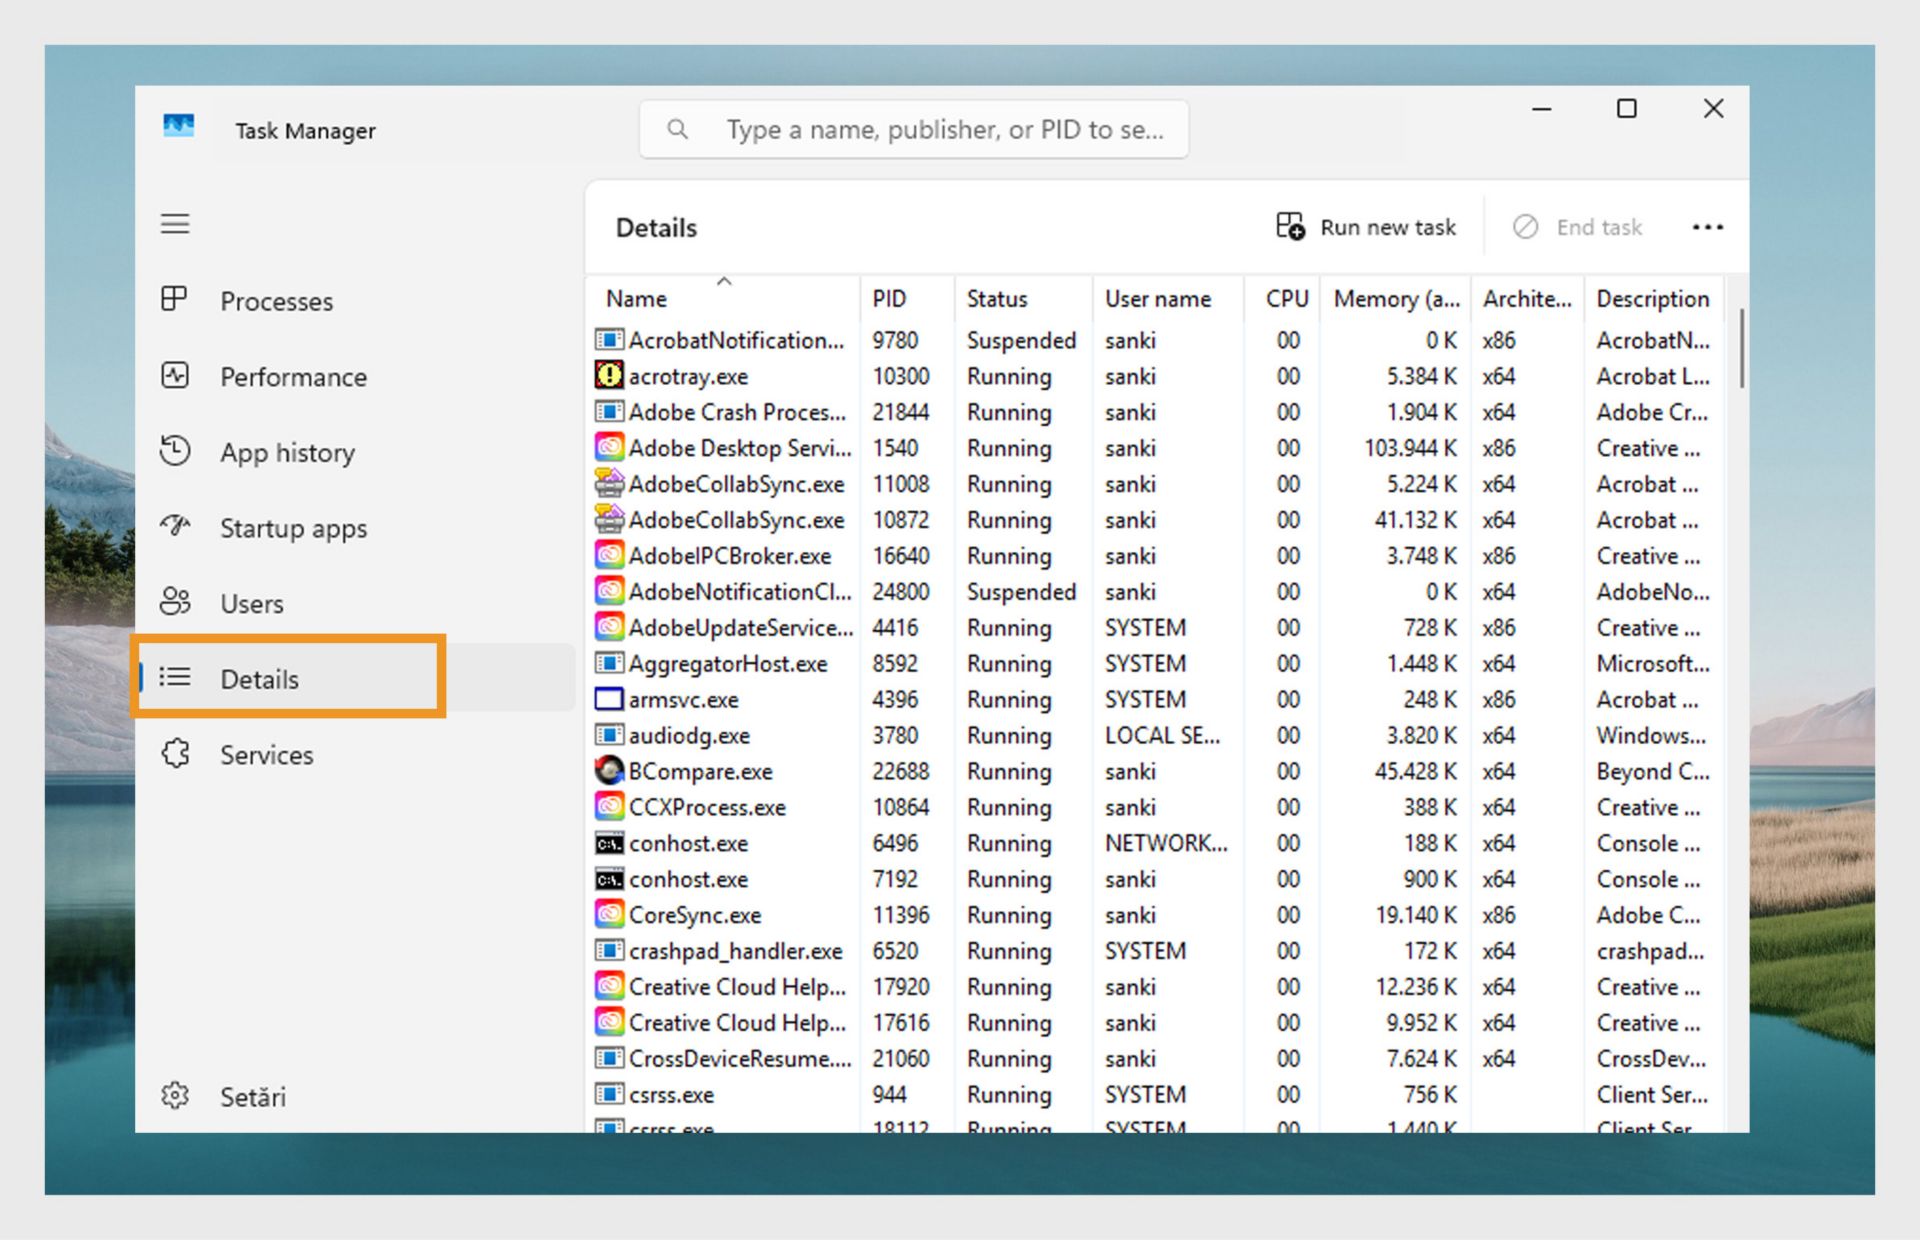Click Run new task button
Viewport: 1920px width, 1240px height.
pyautogui.click(x=1366, y=228)
